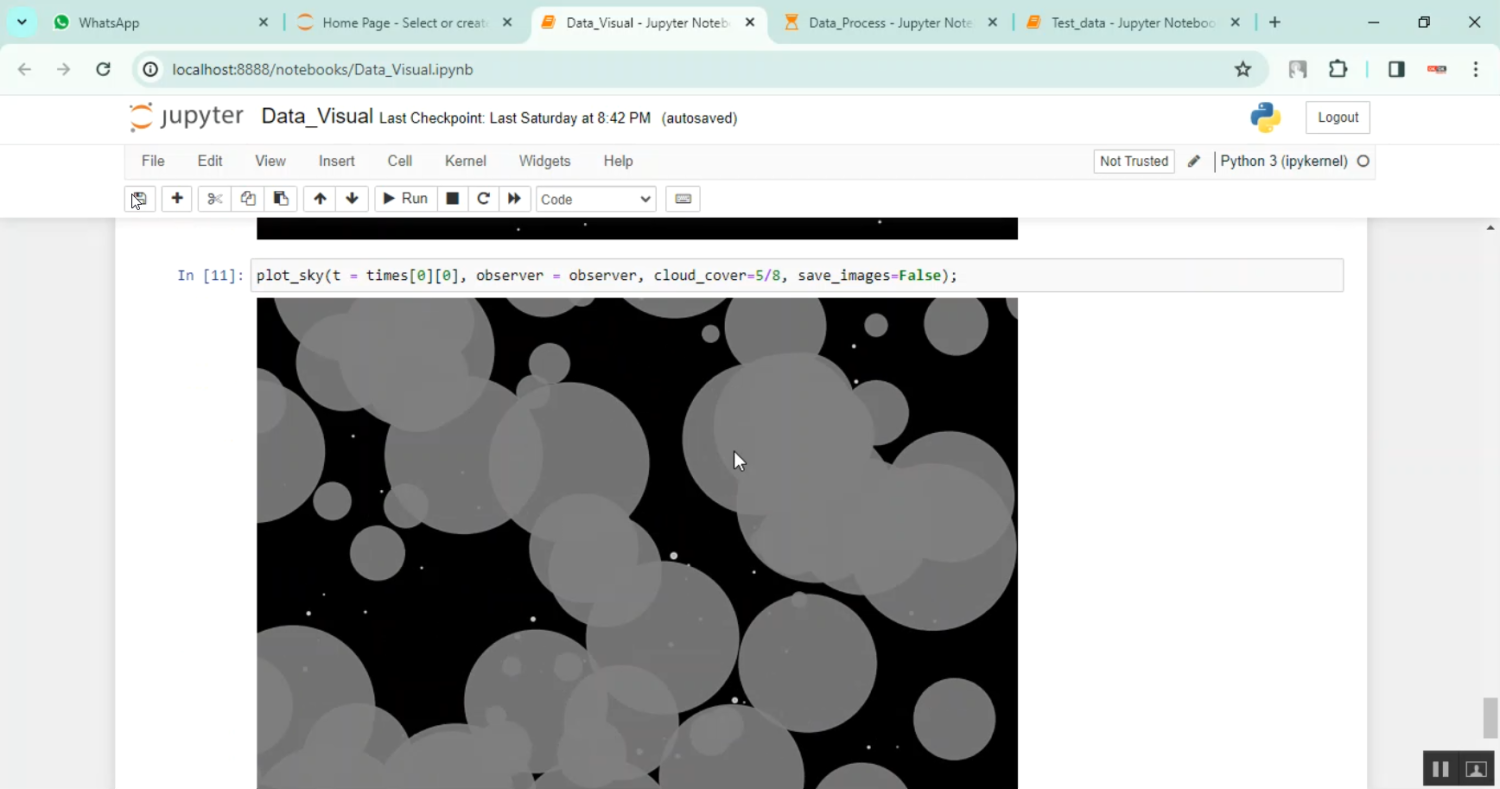
Task: Interrupt the kernel with stop icon
Action: coord(452,198)
